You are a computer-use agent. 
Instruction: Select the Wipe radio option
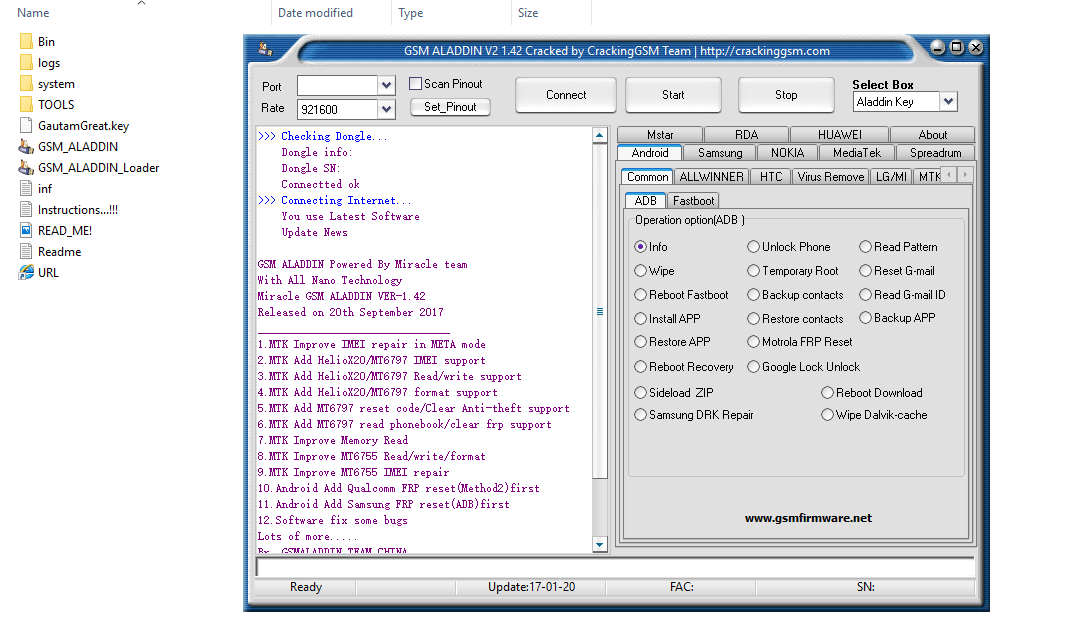[x=640, y=271]
